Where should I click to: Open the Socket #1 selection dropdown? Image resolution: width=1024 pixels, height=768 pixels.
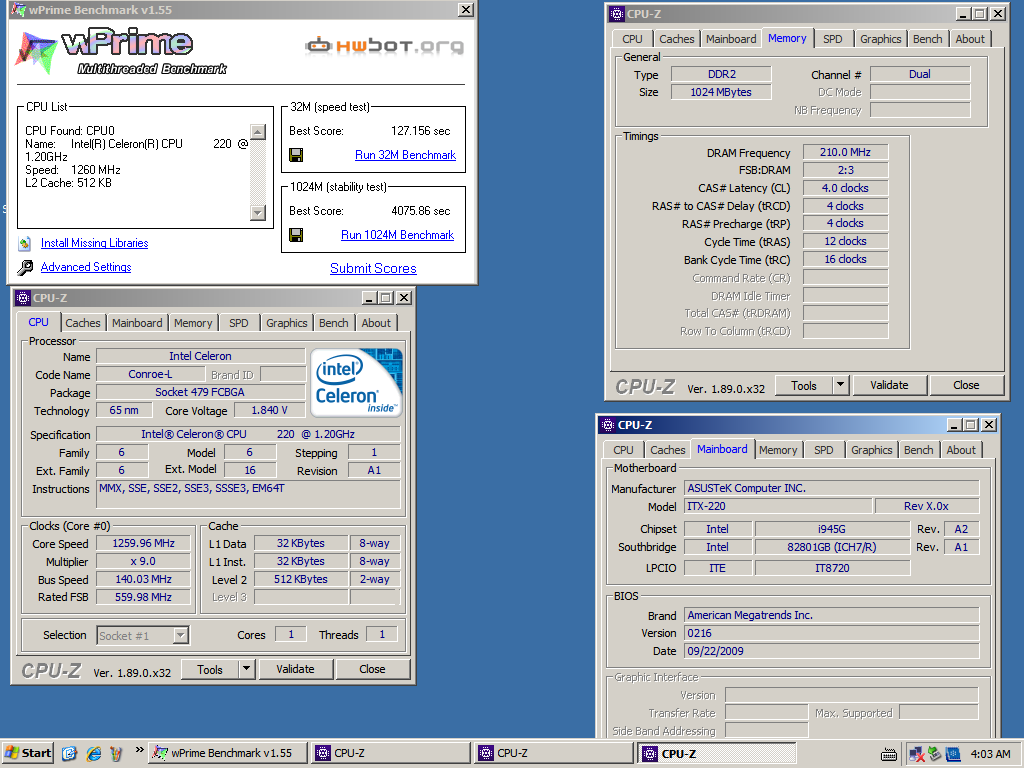click(x=144, y=635)
